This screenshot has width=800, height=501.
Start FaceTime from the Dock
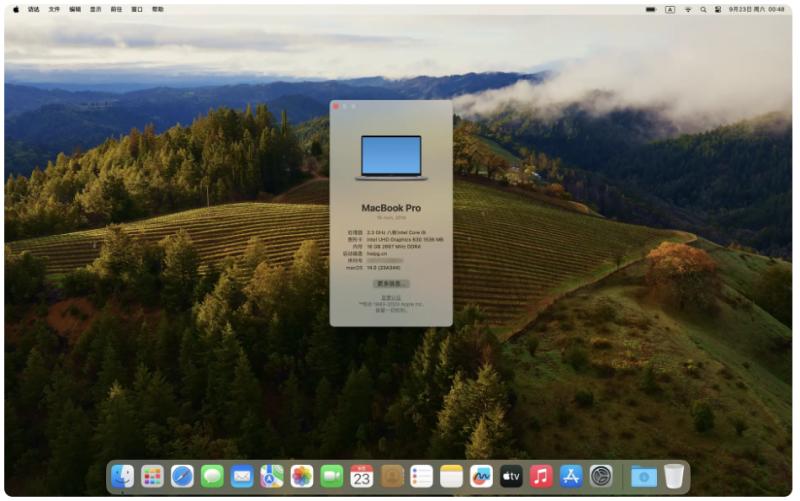tap(332, 477)
